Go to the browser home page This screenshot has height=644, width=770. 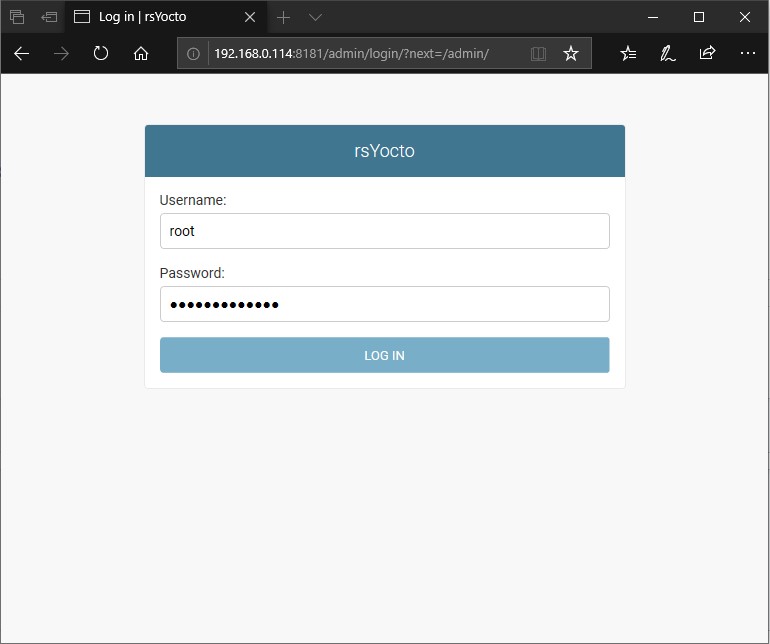tap(141, 54)
